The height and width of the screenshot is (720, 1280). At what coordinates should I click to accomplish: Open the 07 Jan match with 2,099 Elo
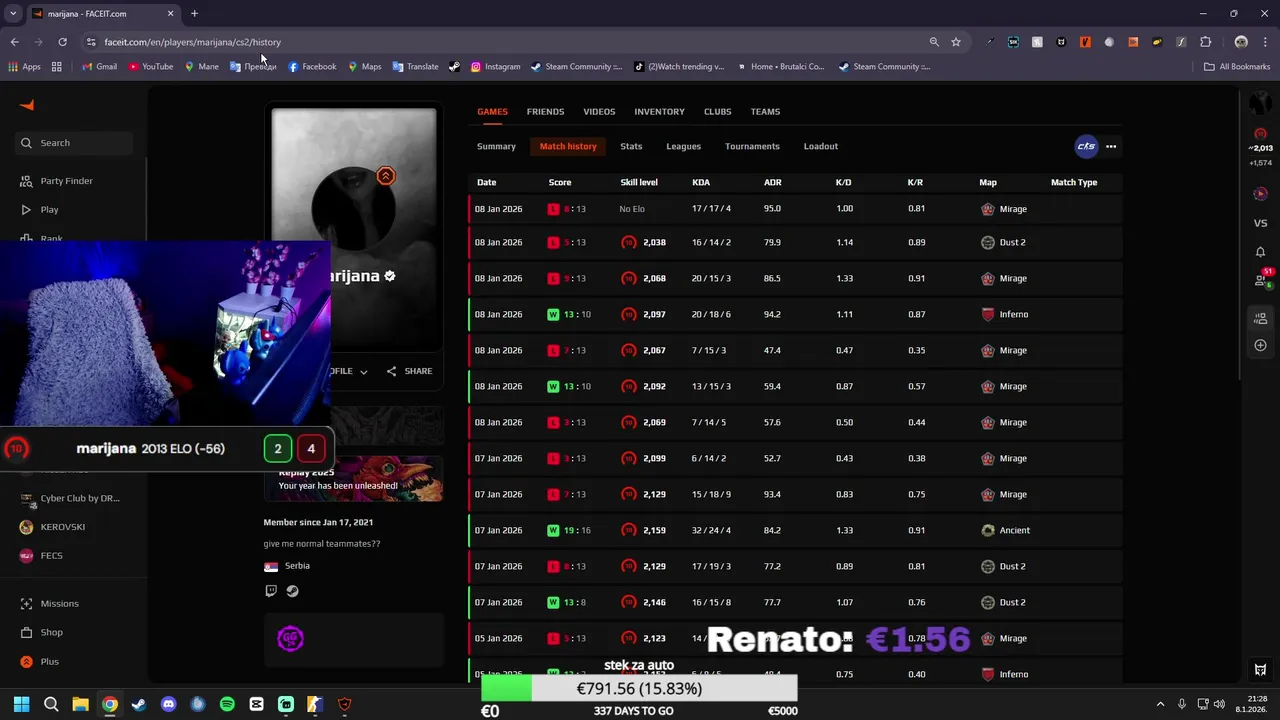795,458
